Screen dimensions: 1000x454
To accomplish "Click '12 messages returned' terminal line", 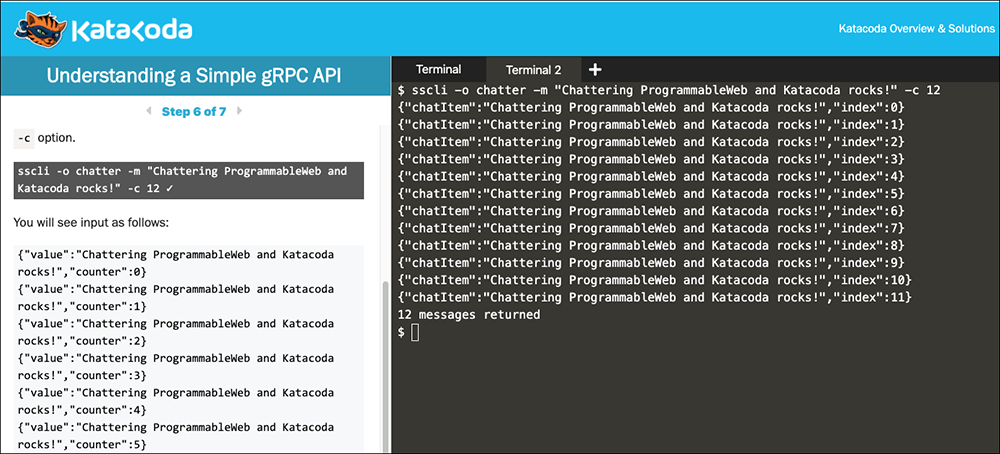I will tap(469, 314).
